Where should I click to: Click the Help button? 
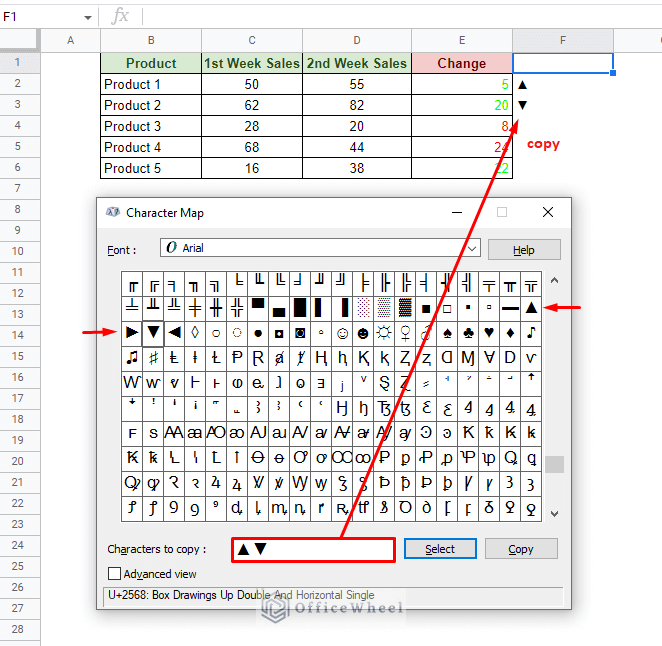(x=524, y=250)
